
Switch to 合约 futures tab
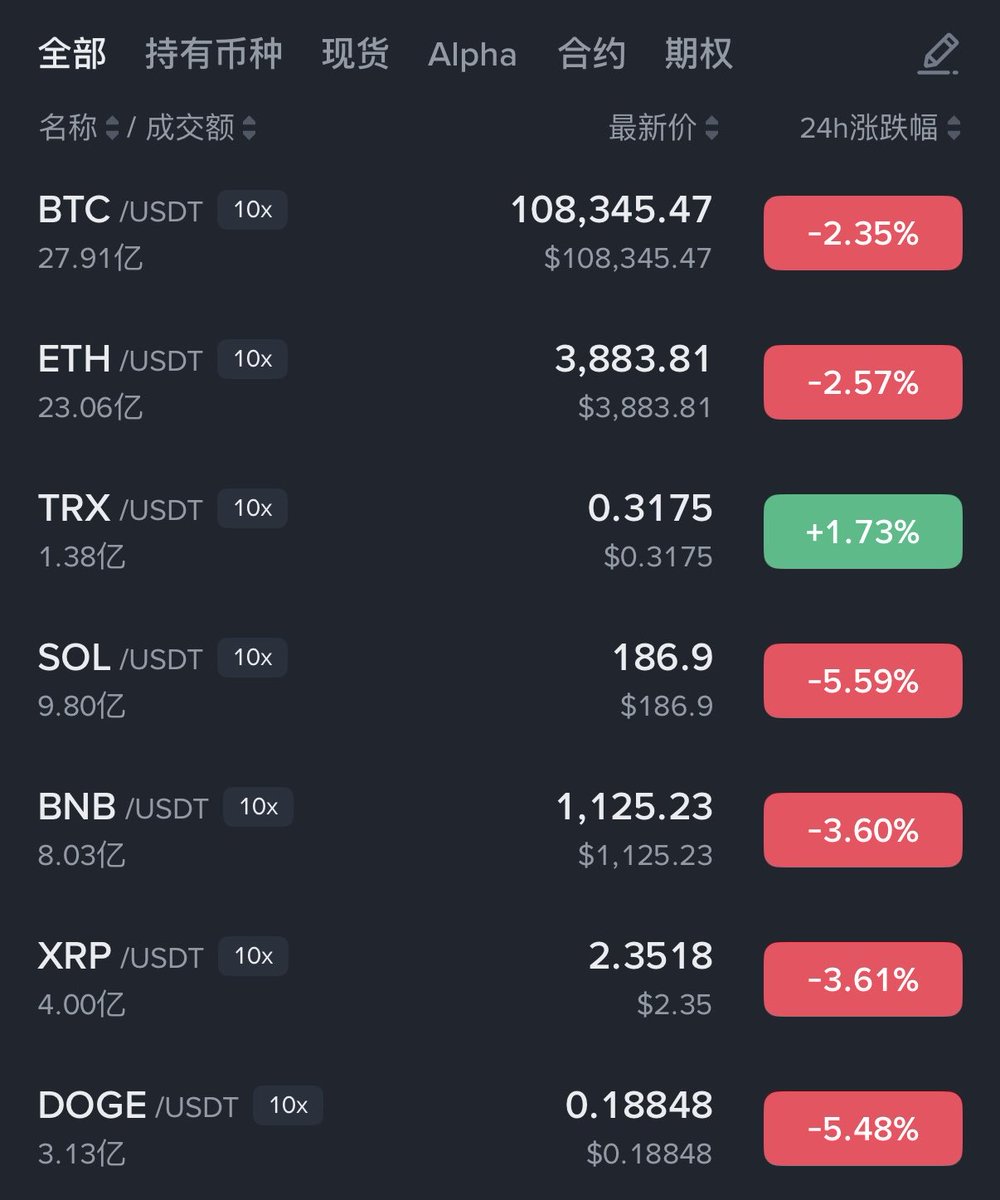(591, 54)
